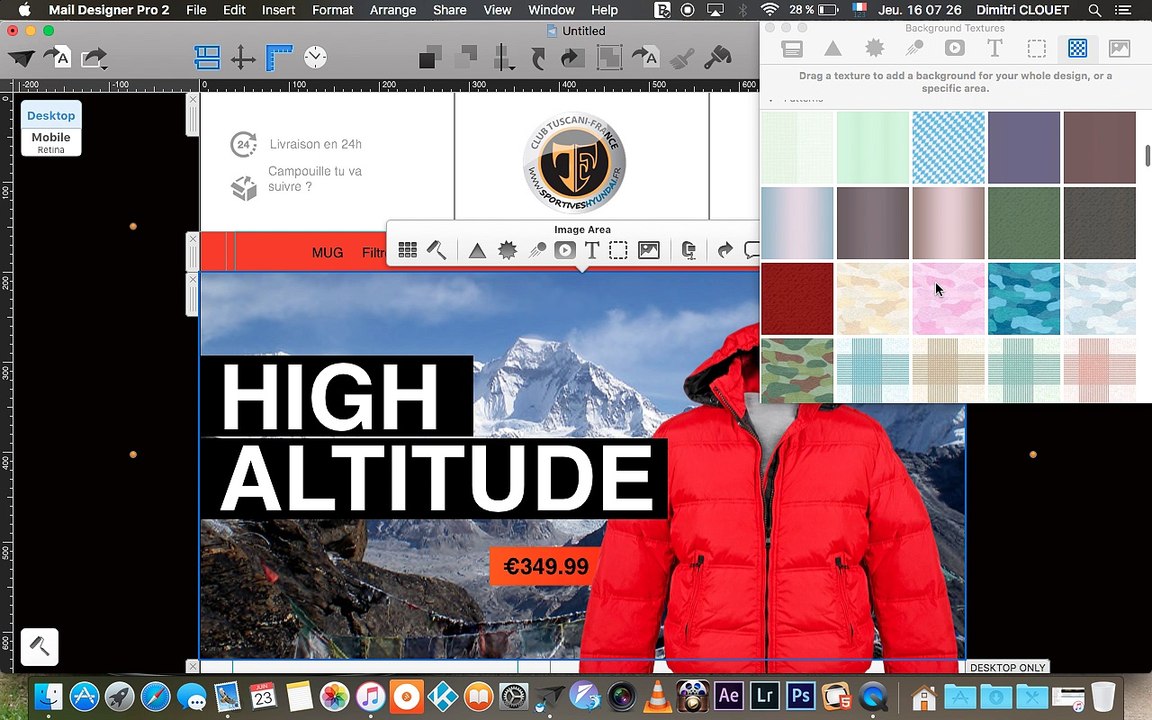Open the Insert menu
1152x720 pixels.
click(278, 10)
